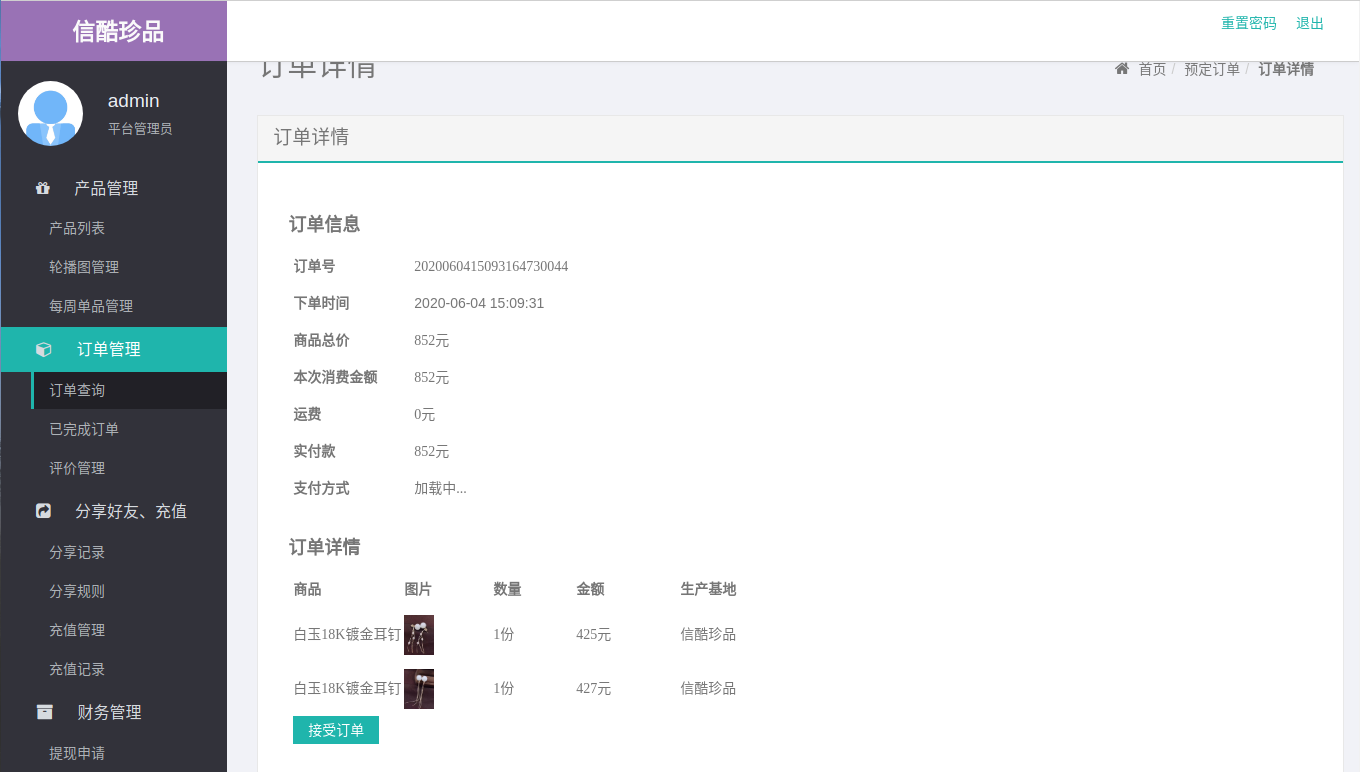This screenshot has width=1360, height=772.
Task: Click the admin user avatar
Action: coord(50,113)
